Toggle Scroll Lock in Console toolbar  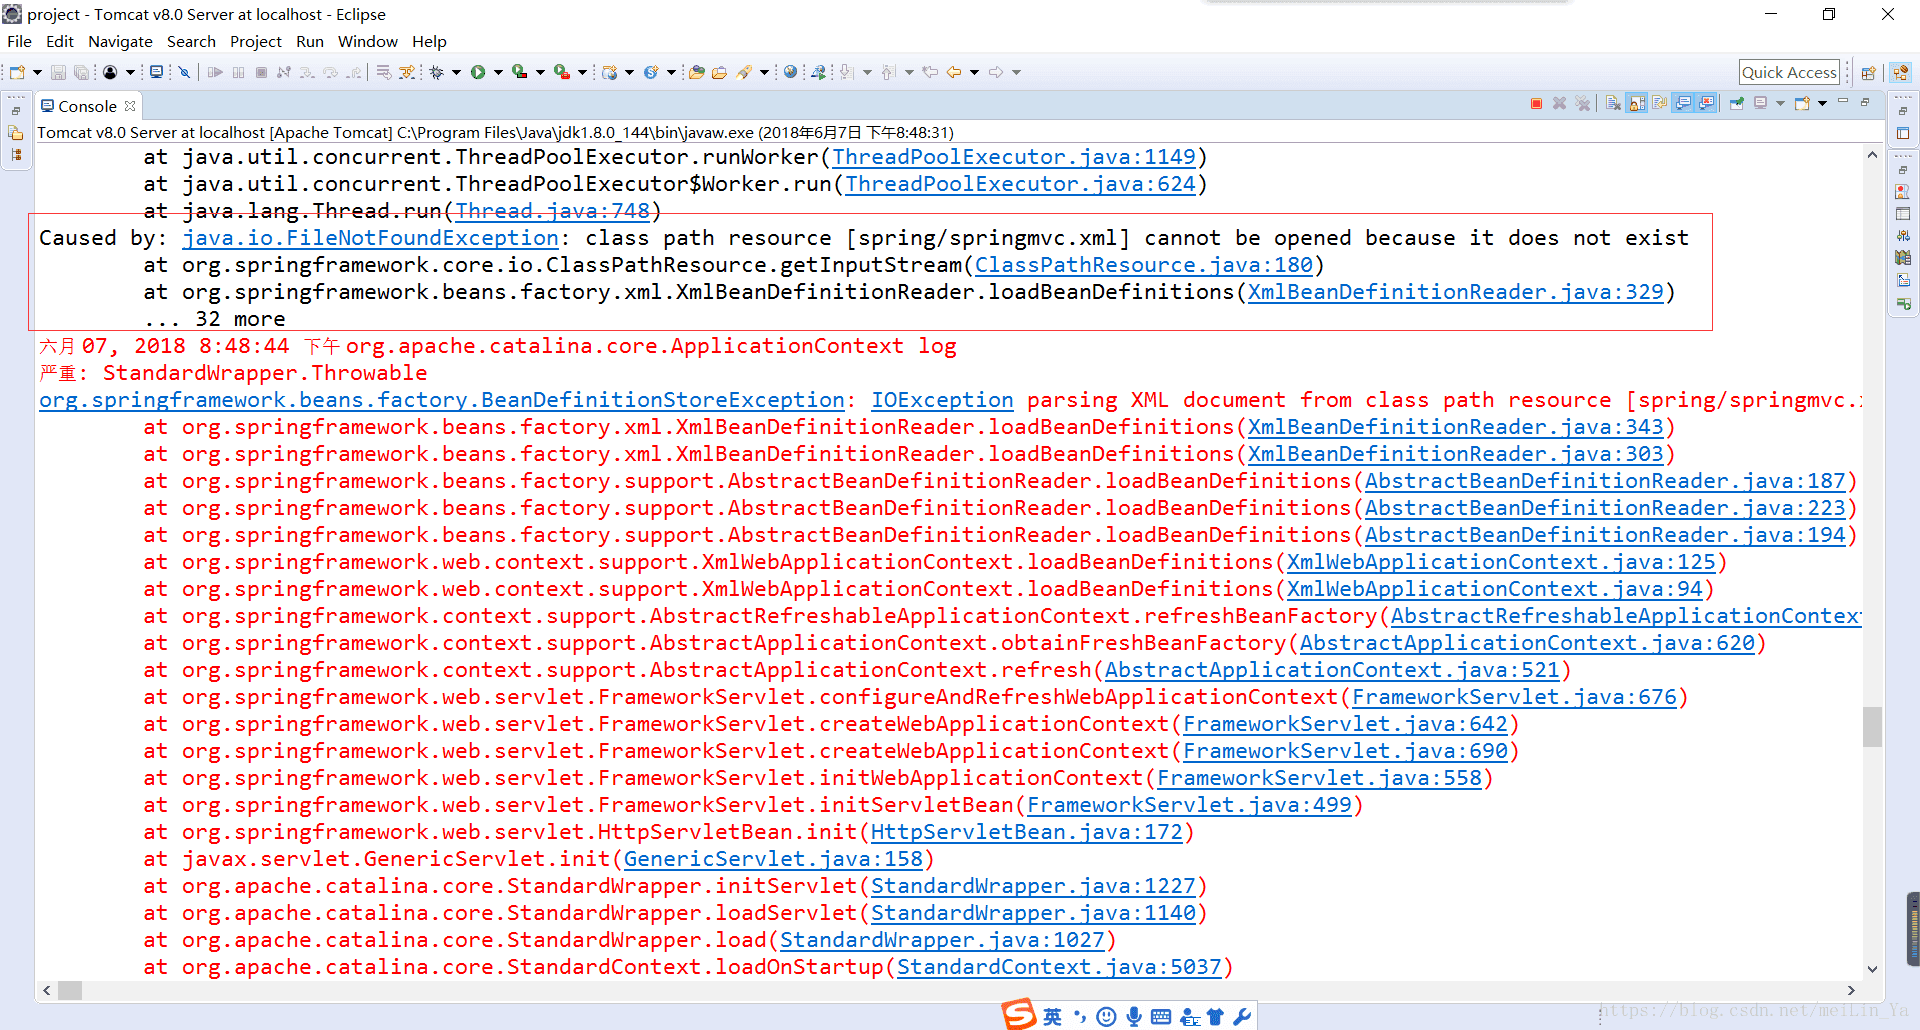click(1637, 103)
